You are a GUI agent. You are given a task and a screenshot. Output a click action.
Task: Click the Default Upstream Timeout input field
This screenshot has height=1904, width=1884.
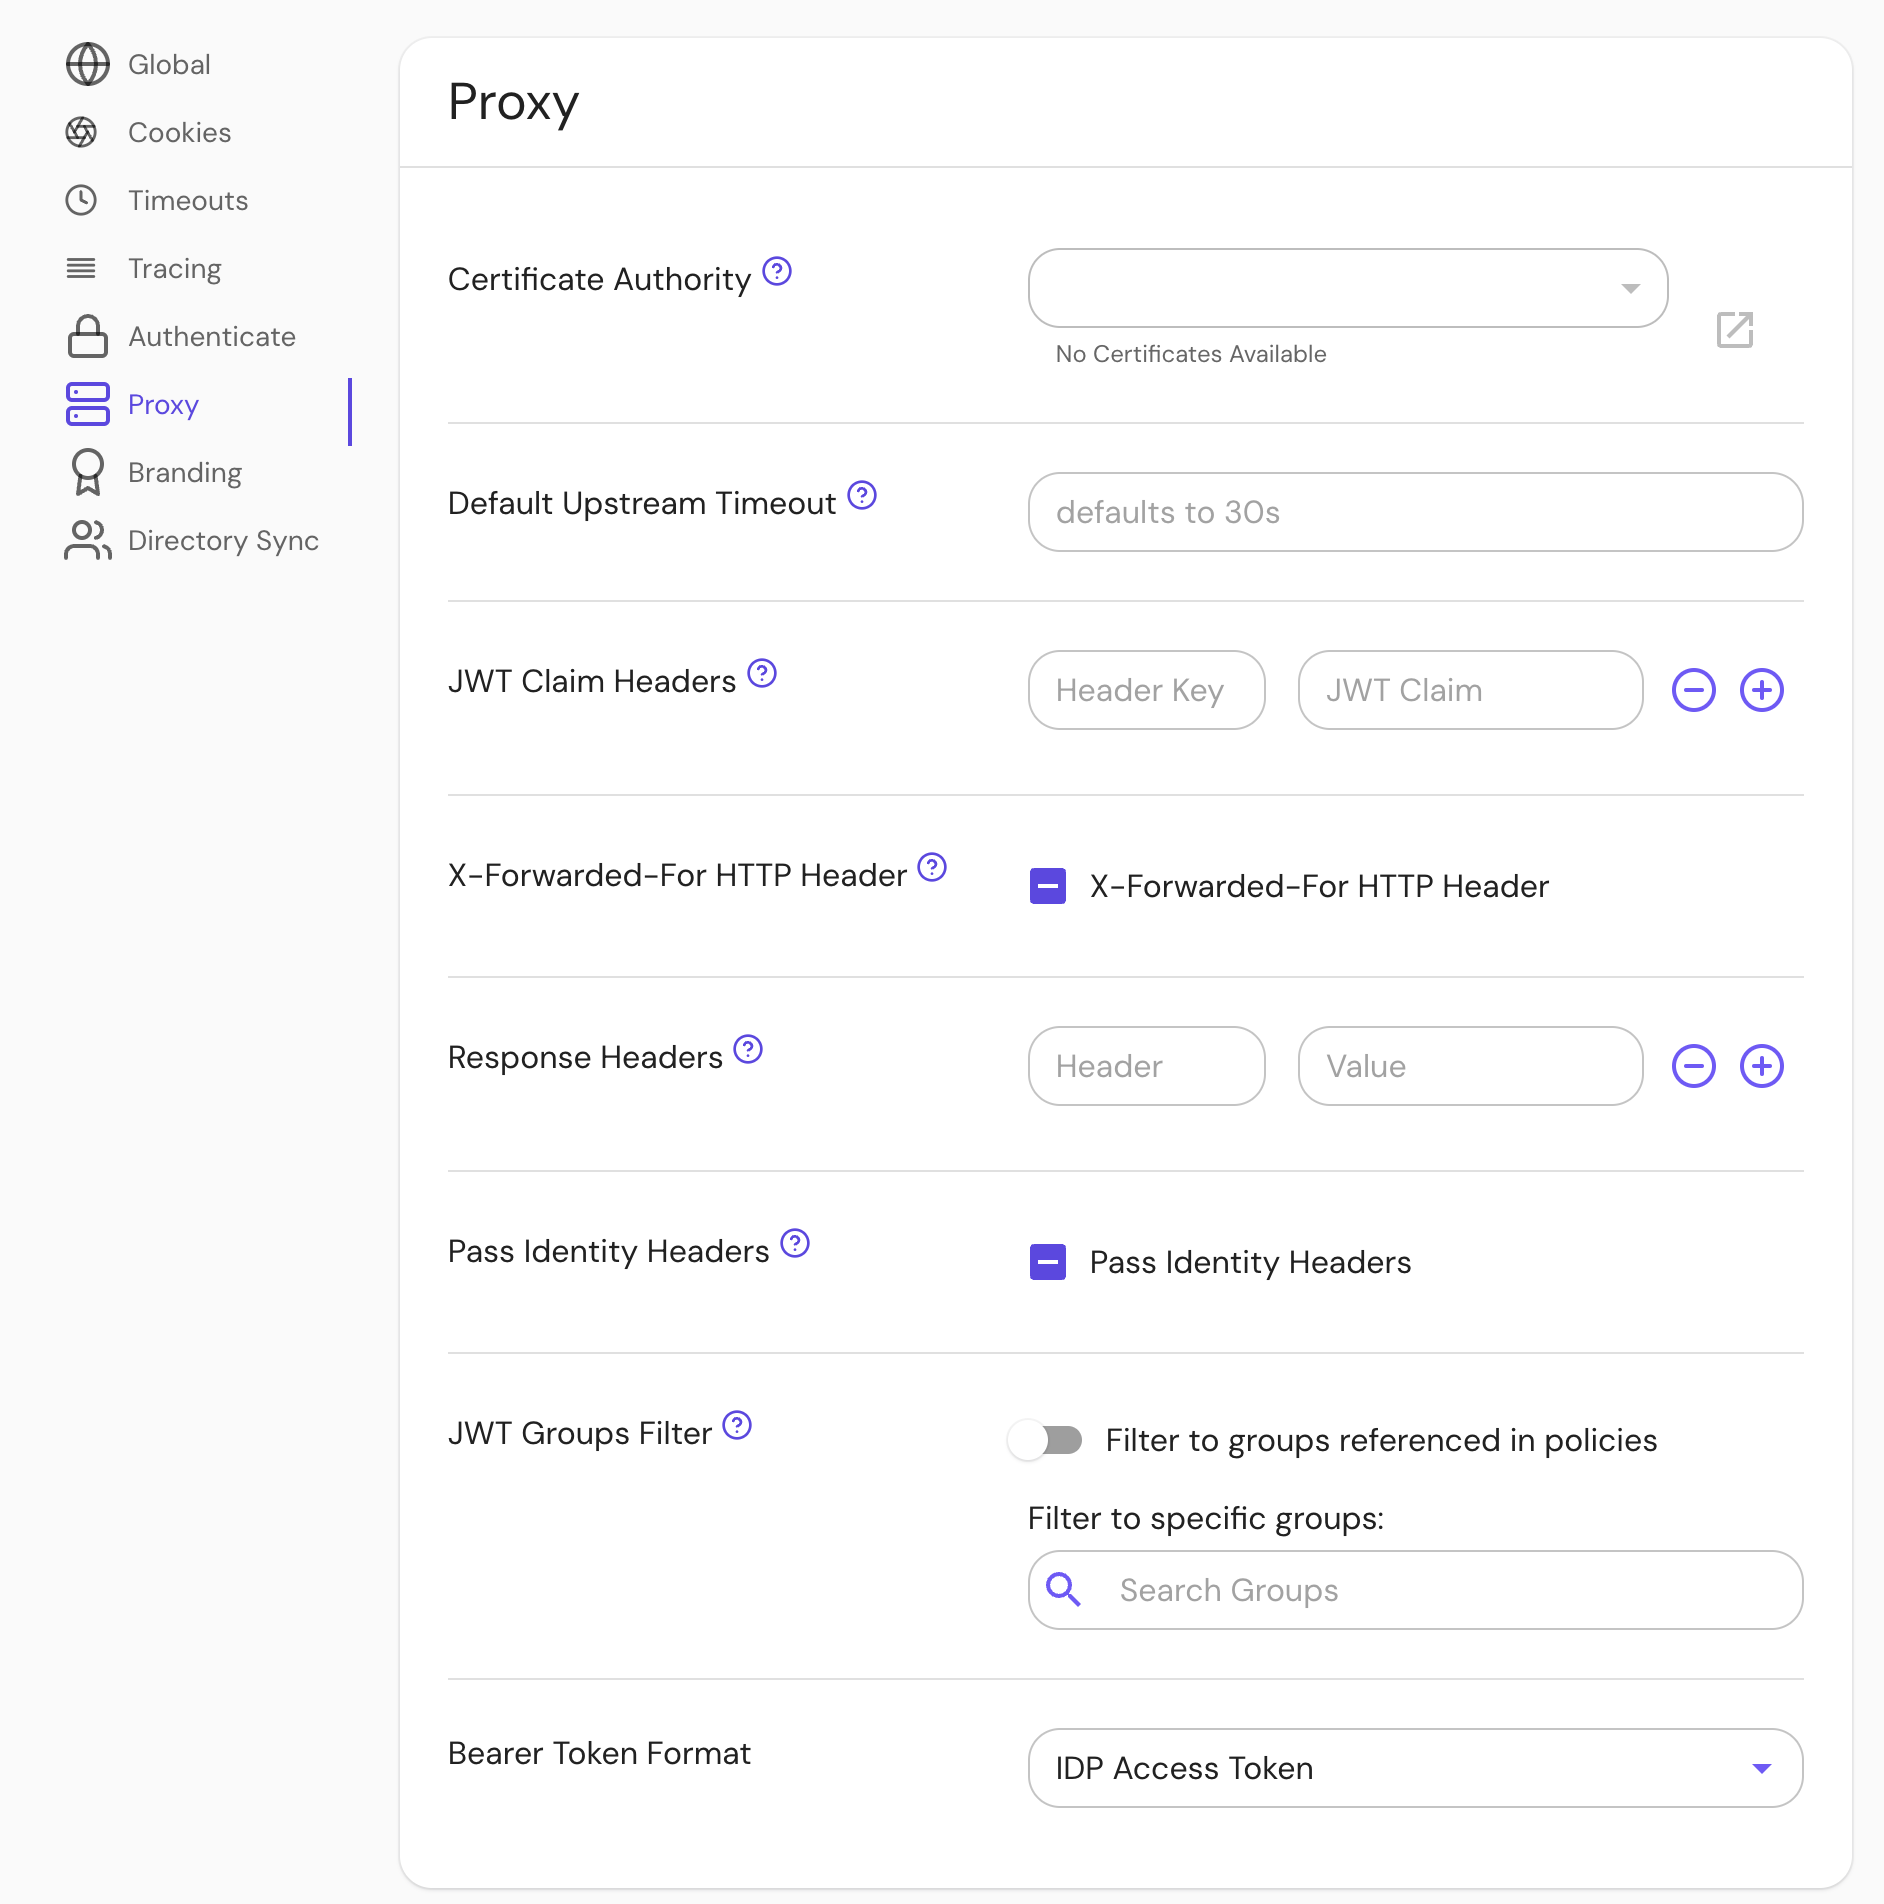click(x=1414, y=512)
